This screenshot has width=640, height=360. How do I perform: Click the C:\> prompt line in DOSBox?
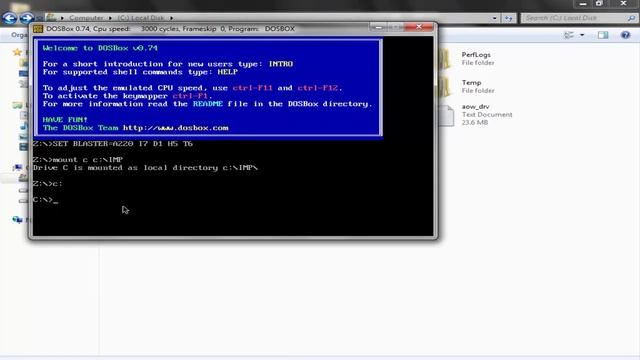pos(45,200)
